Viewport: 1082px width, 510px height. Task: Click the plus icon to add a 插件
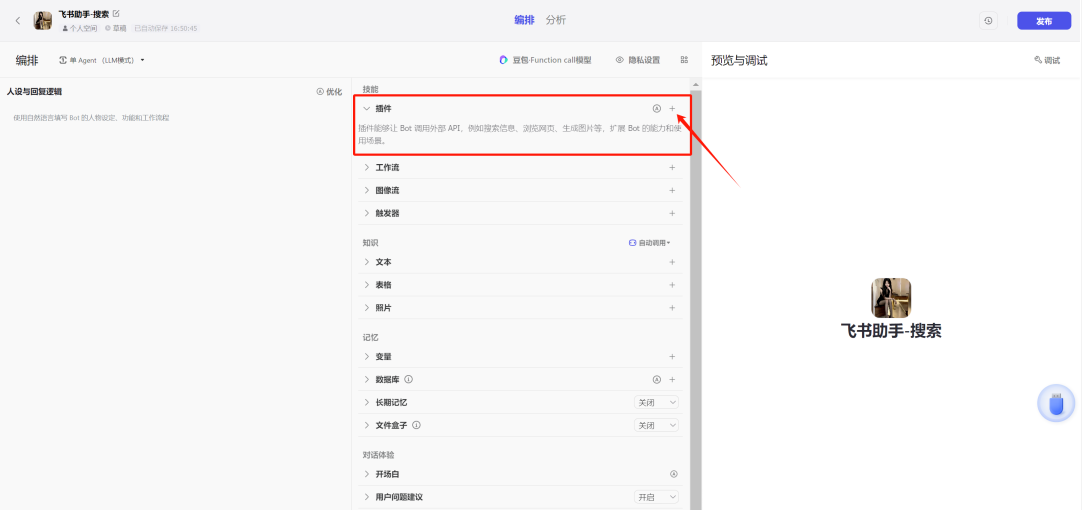coord(672,108)
